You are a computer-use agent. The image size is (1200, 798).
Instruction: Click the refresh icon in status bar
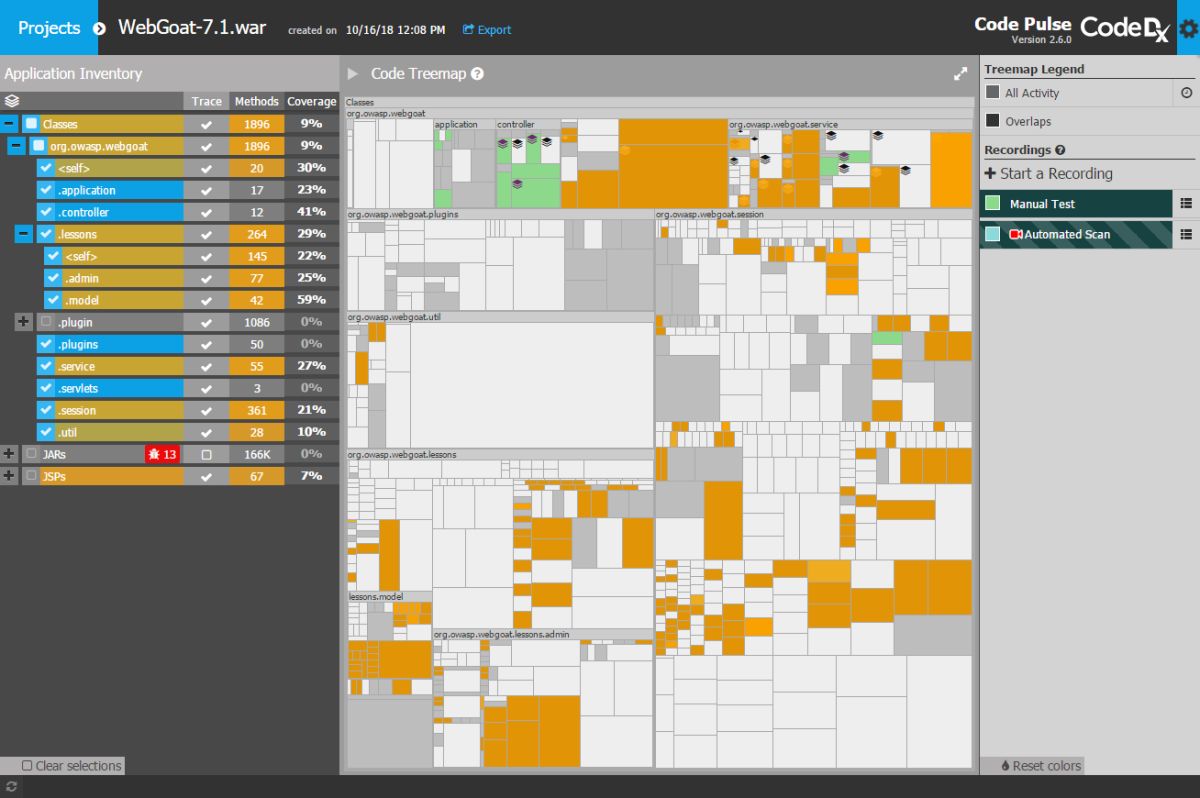(11, 787)
